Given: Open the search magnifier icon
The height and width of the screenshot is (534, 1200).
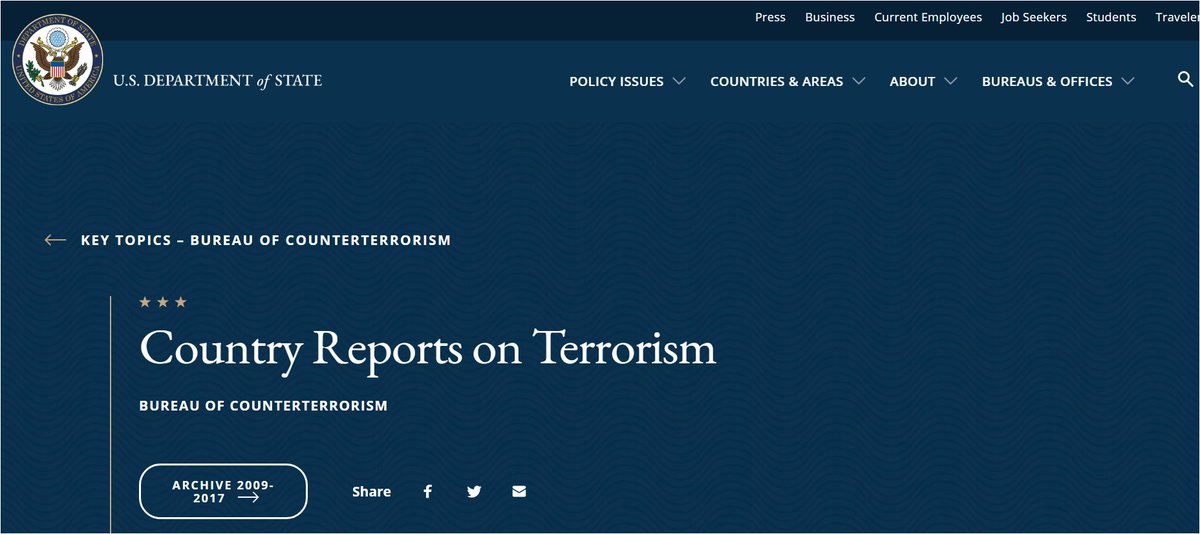Looking at the screenshot, I should coord(1186,80).
